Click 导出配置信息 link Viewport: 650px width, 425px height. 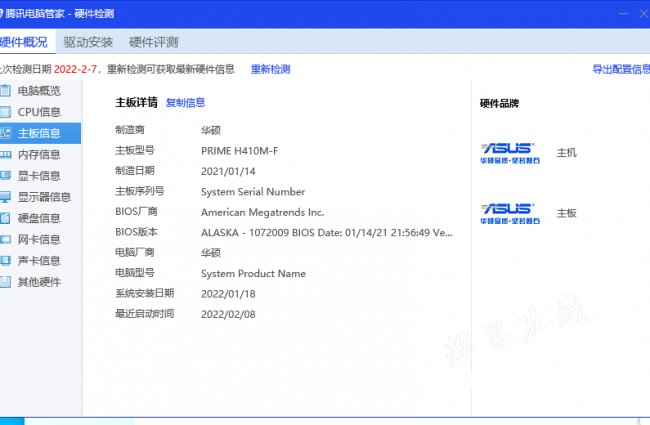point(621,69)
